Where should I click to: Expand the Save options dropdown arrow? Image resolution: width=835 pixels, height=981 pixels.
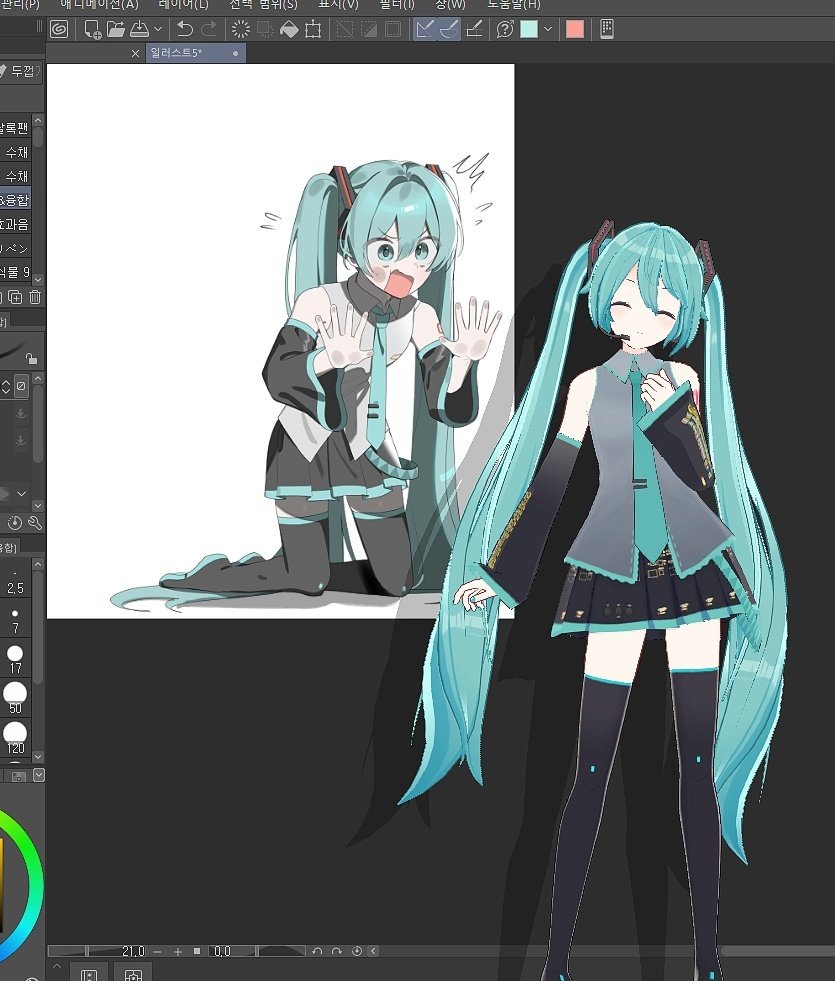(x=158, y=29)
